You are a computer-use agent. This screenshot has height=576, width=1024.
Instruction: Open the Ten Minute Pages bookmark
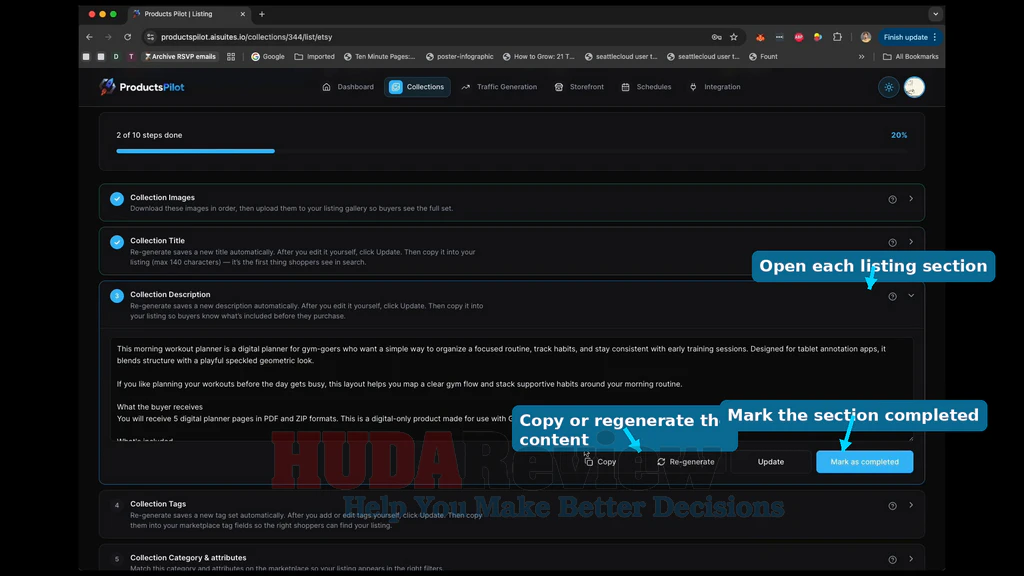point(379,57)
